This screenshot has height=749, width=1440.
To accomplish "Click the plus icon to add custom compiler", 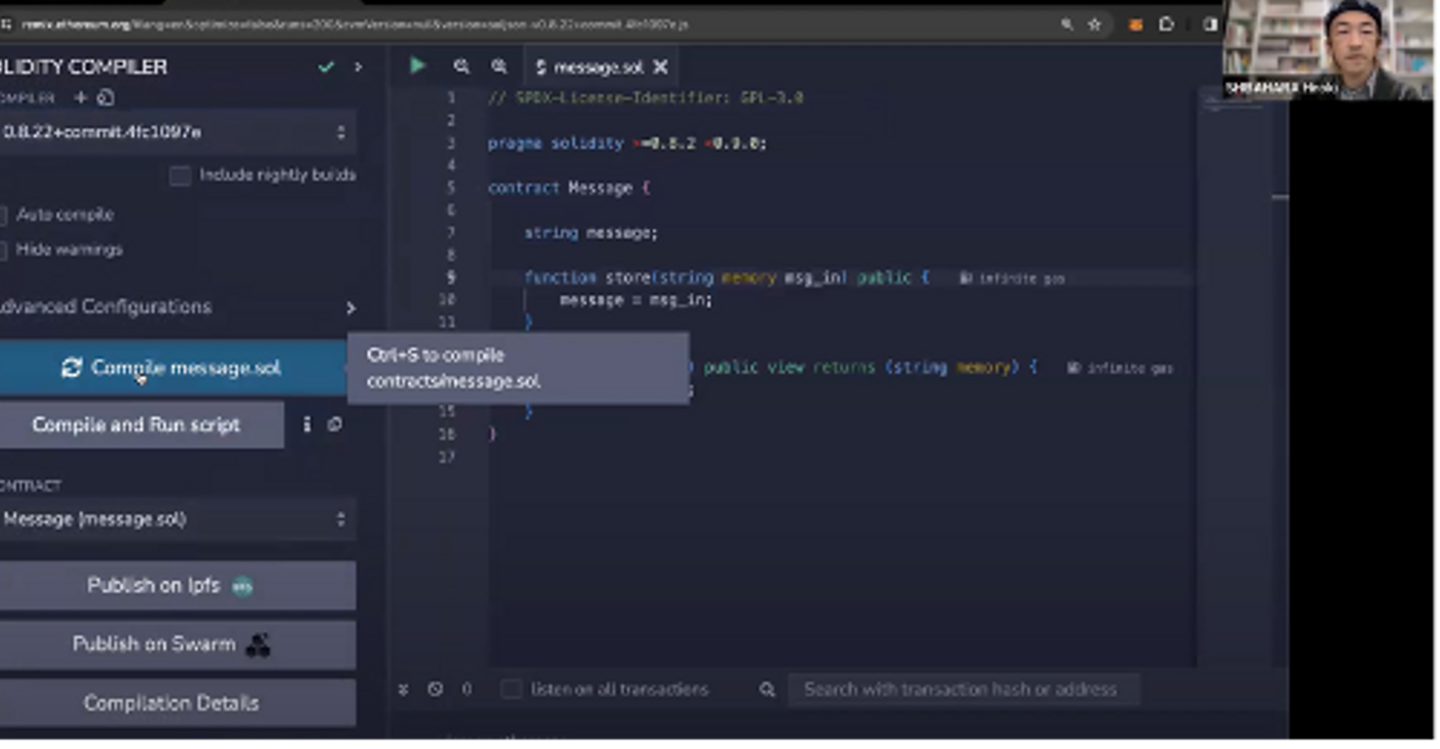I will pos(82,98).
